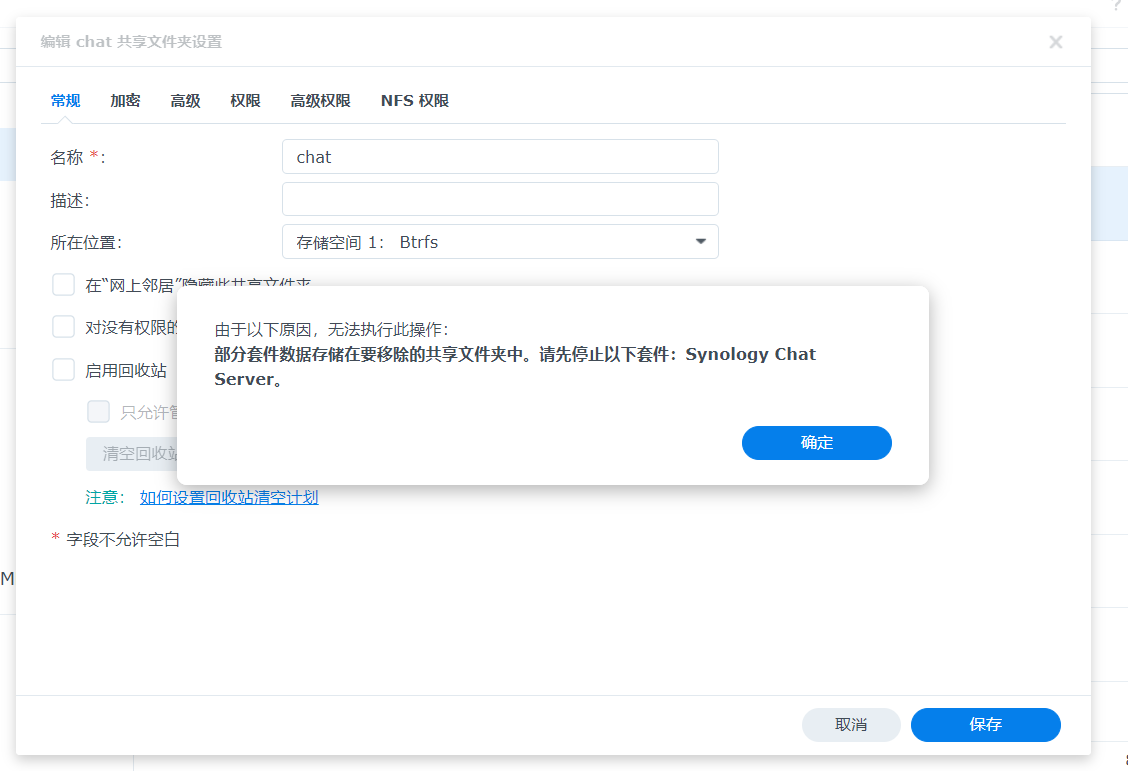The image size is (1128, 771).
Task: Click the 名称 input field containing chat
Action: pos(500,157)
